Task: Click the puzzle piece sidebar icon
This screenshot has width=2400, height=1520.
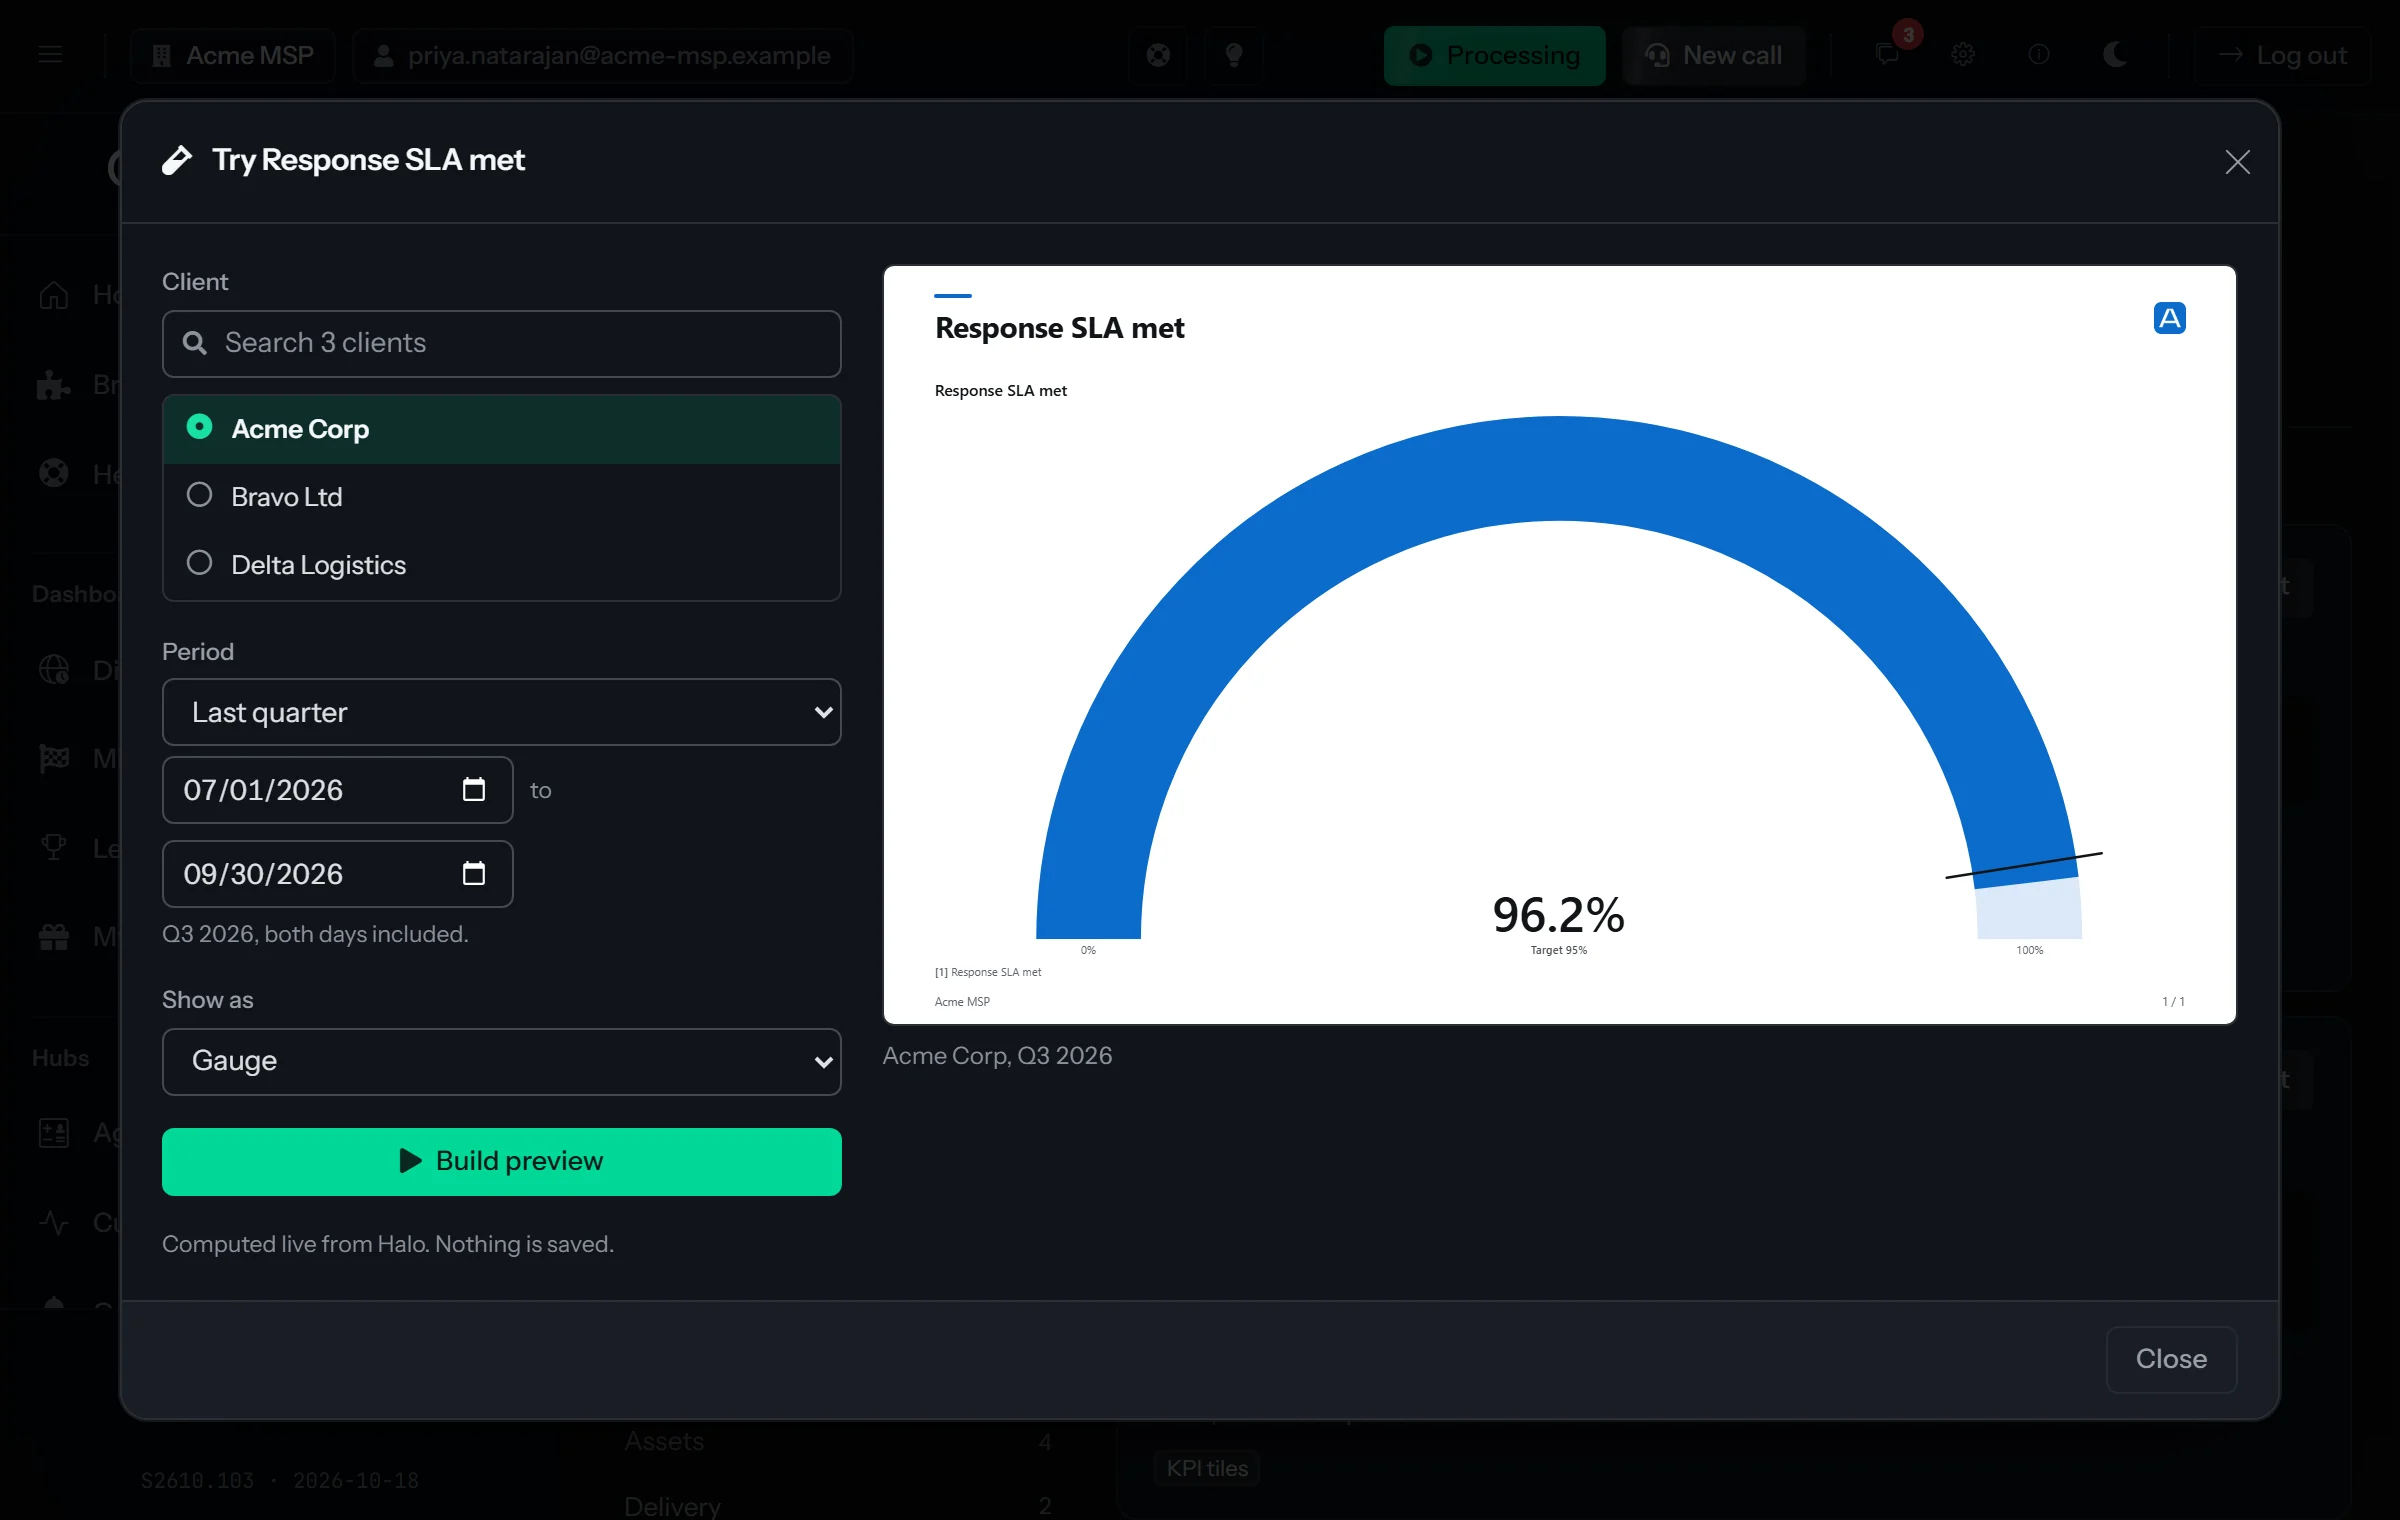Action: click(x=53, y=385)
